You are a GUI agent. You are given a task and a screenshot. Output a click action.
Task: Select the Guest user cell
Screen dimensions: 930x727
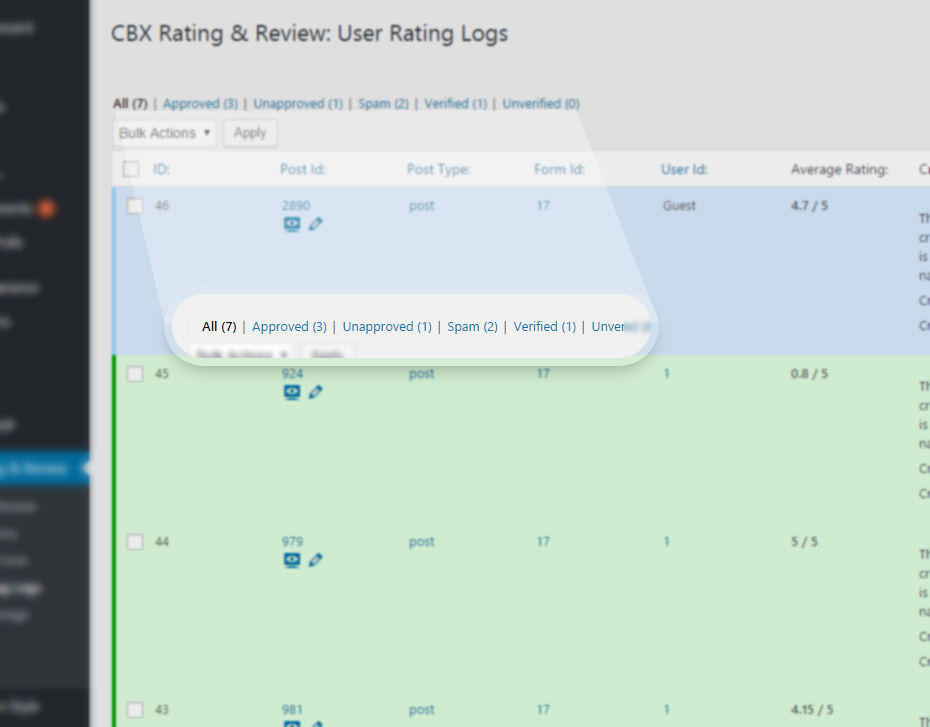coord(679,206)
